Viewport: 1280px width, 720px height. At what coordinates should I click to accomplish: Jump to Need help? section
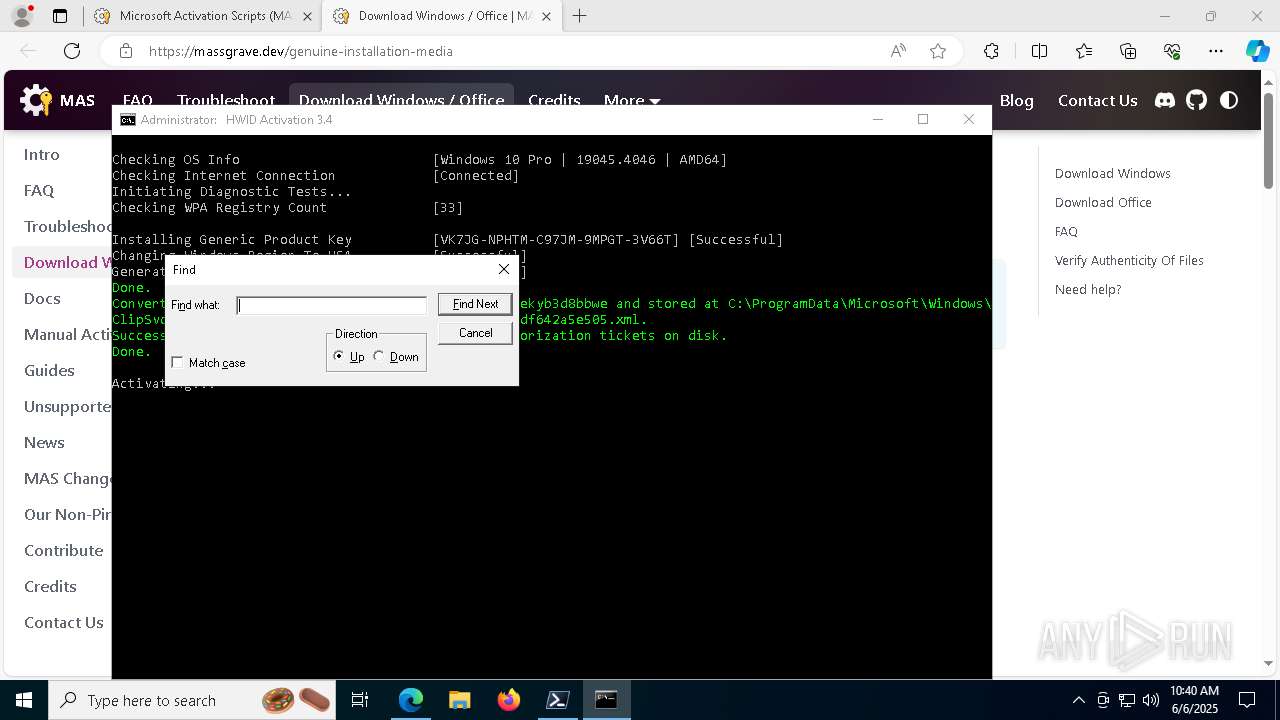click(x=1088, y=289)
